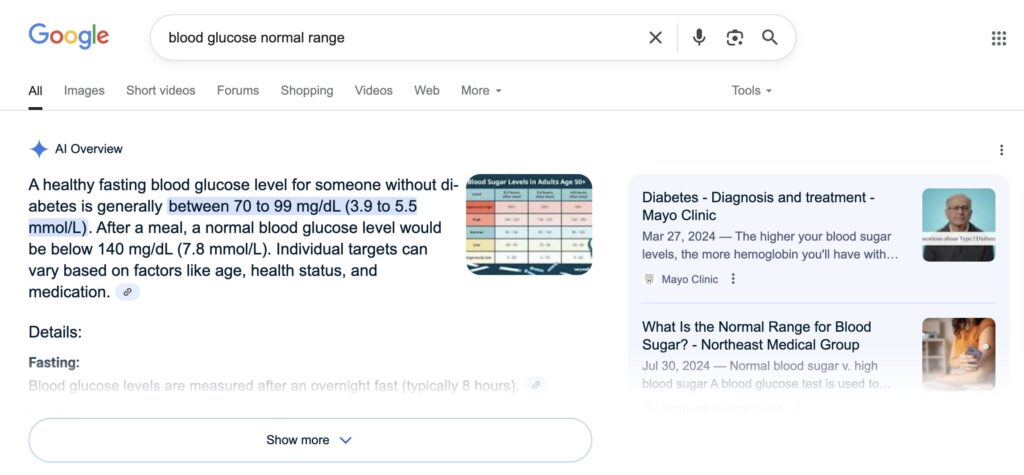Open the More dropdown in search tabs

[x=481, y=91]
